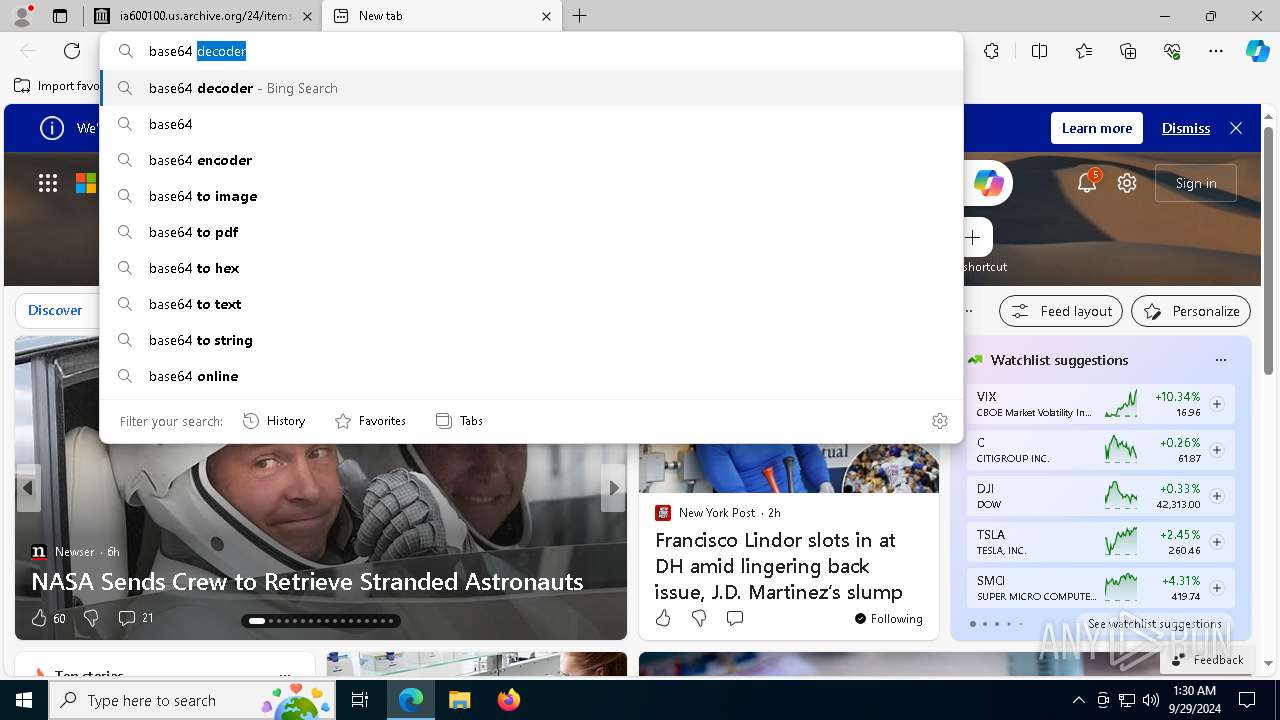Open Windows Start menu
The width and height of the screenshot is (1280, 720).
[24, 700]
